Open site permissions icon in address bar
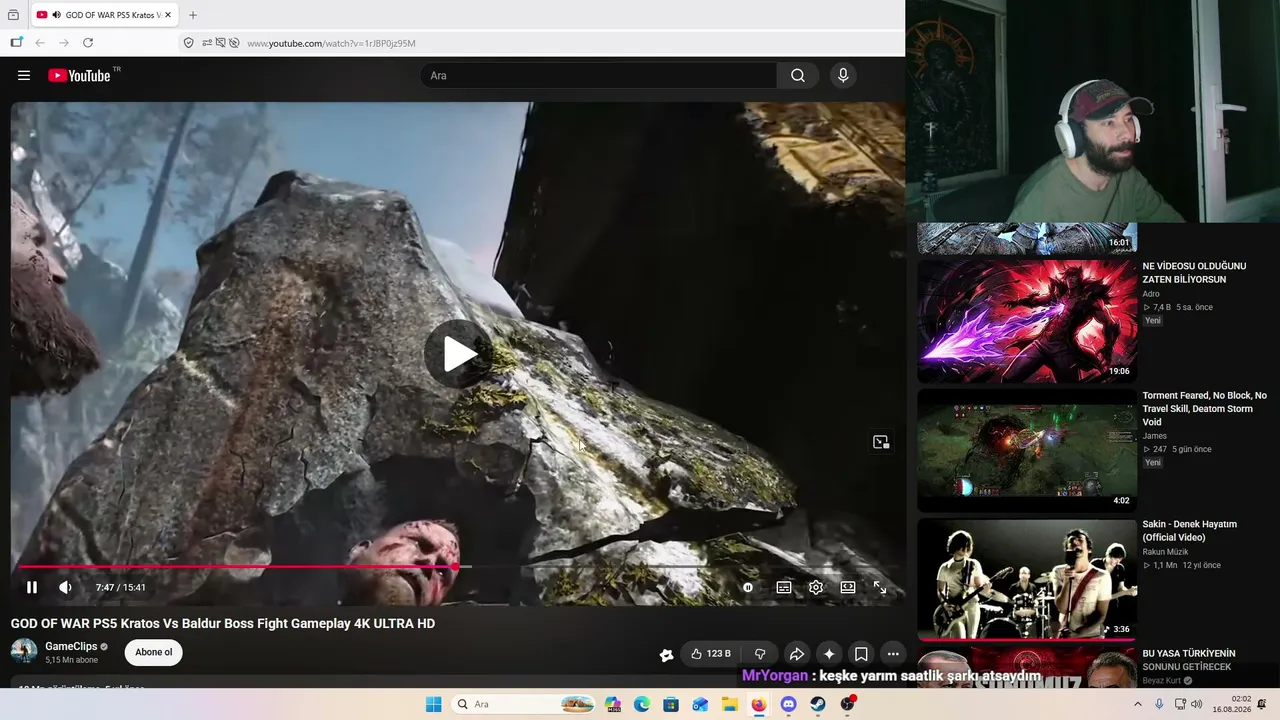Viewport: 1280px width, 720px height. pyautogui.click(x=207, y=43)
